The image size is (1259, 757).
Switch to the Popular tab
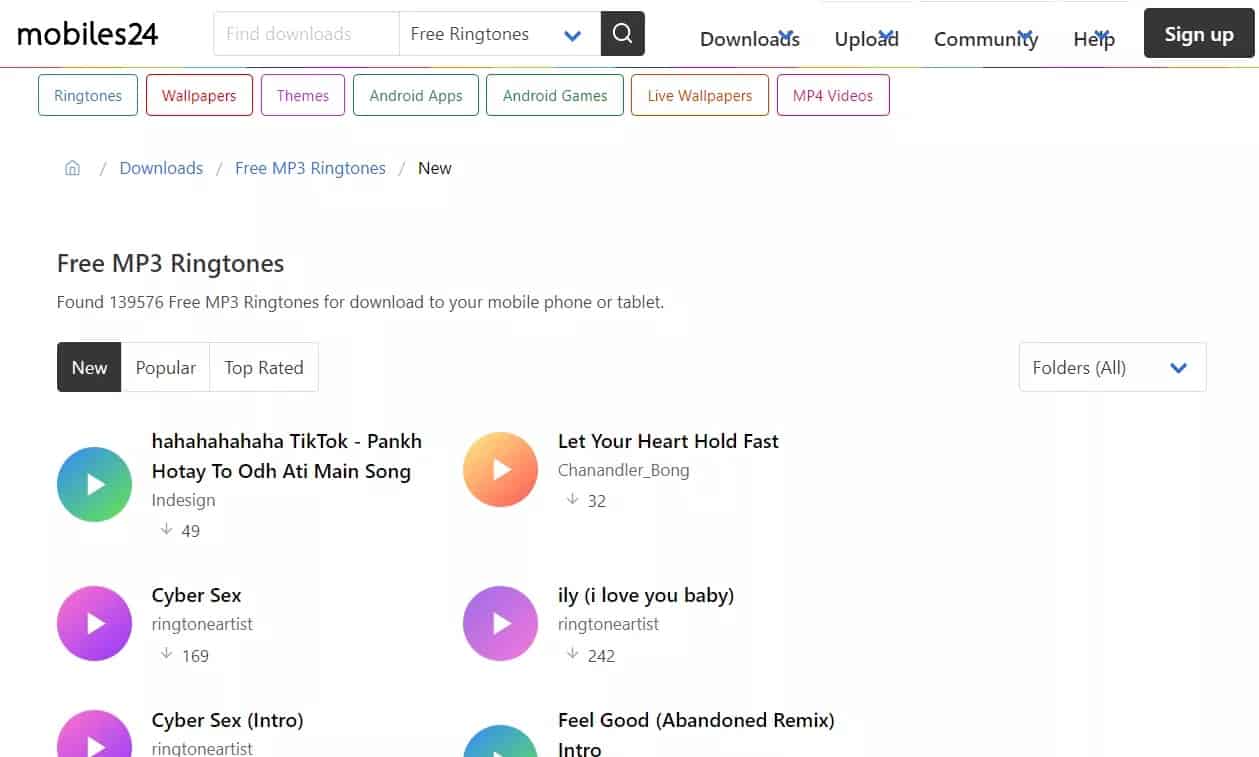point(165,368)
